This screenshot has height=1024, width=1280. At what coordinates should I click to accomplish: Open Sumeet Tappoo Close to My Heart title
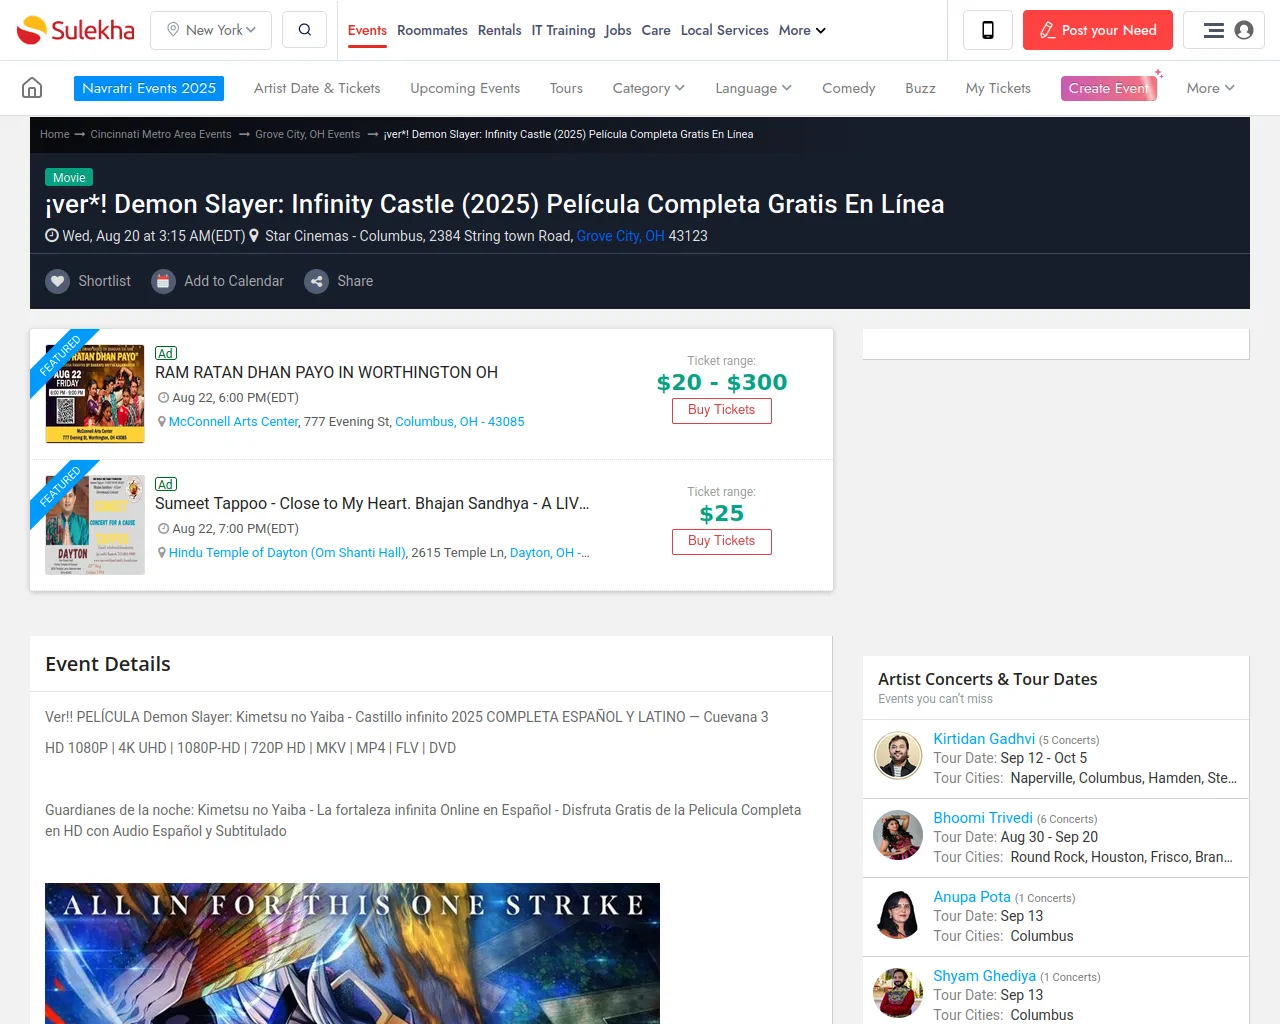(372, 503)
